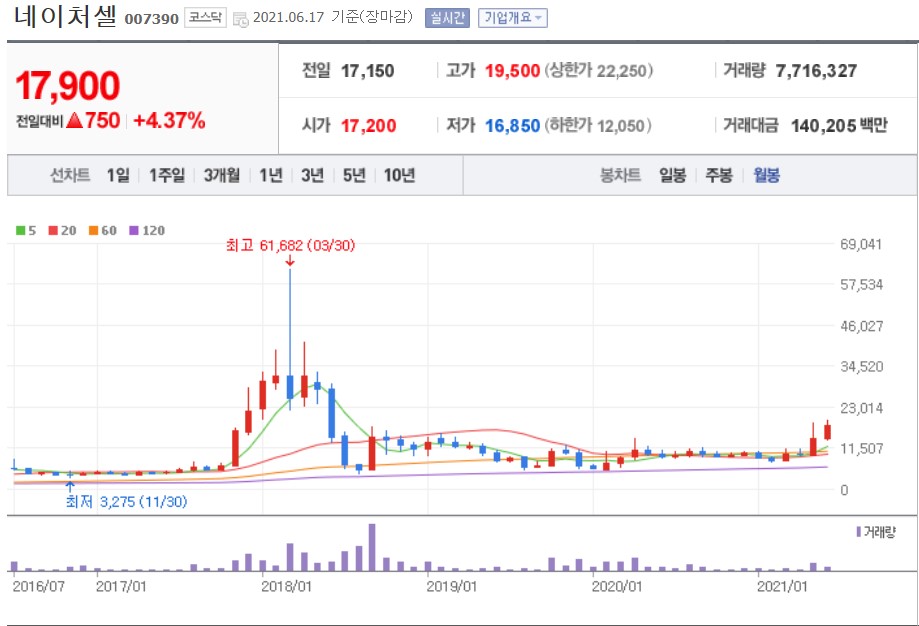
Task: Click the 고가 19,500 value
Action: pyautogui.click(x=512, y=71)
